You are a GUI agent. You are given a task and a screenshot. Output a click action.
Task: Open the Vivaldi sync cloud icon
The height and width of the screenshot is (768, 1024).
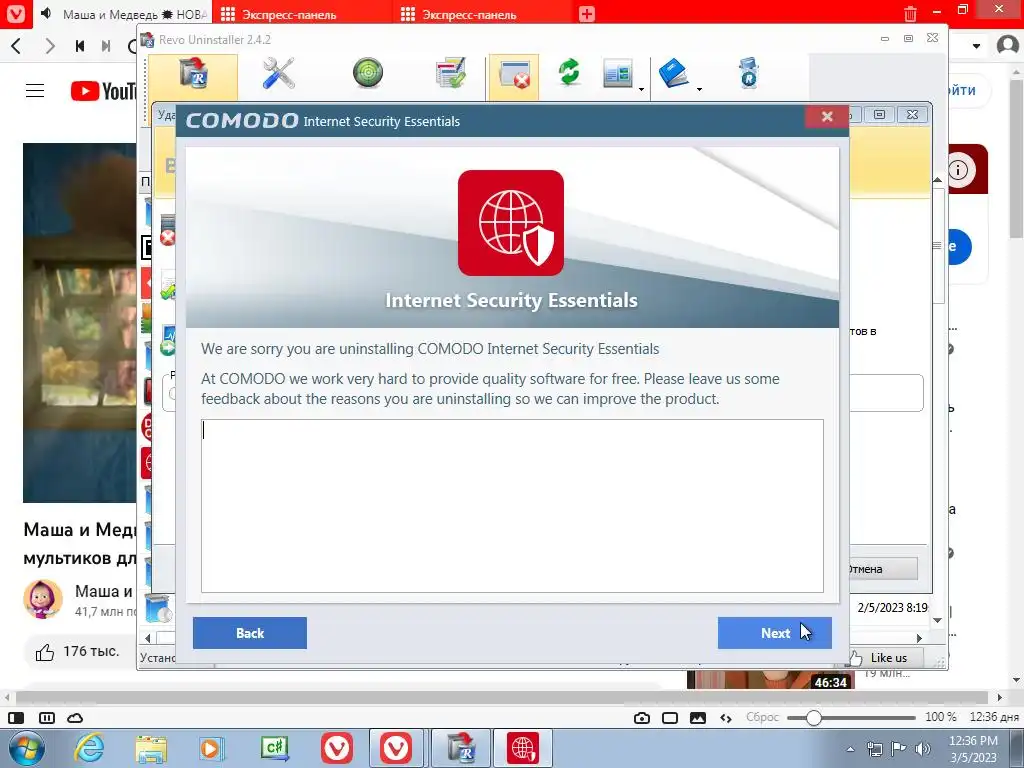click(75, 718)
